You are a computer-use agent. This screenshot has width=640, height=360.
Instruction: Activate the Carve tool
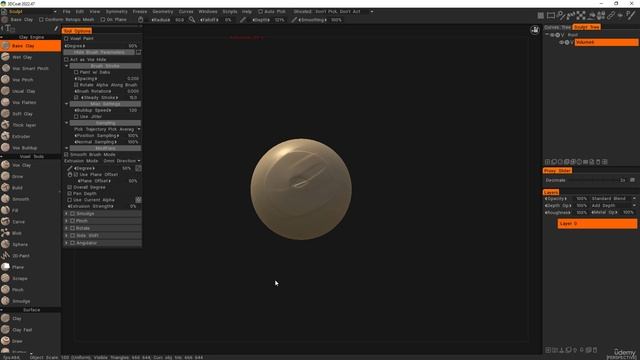point(31,222)
